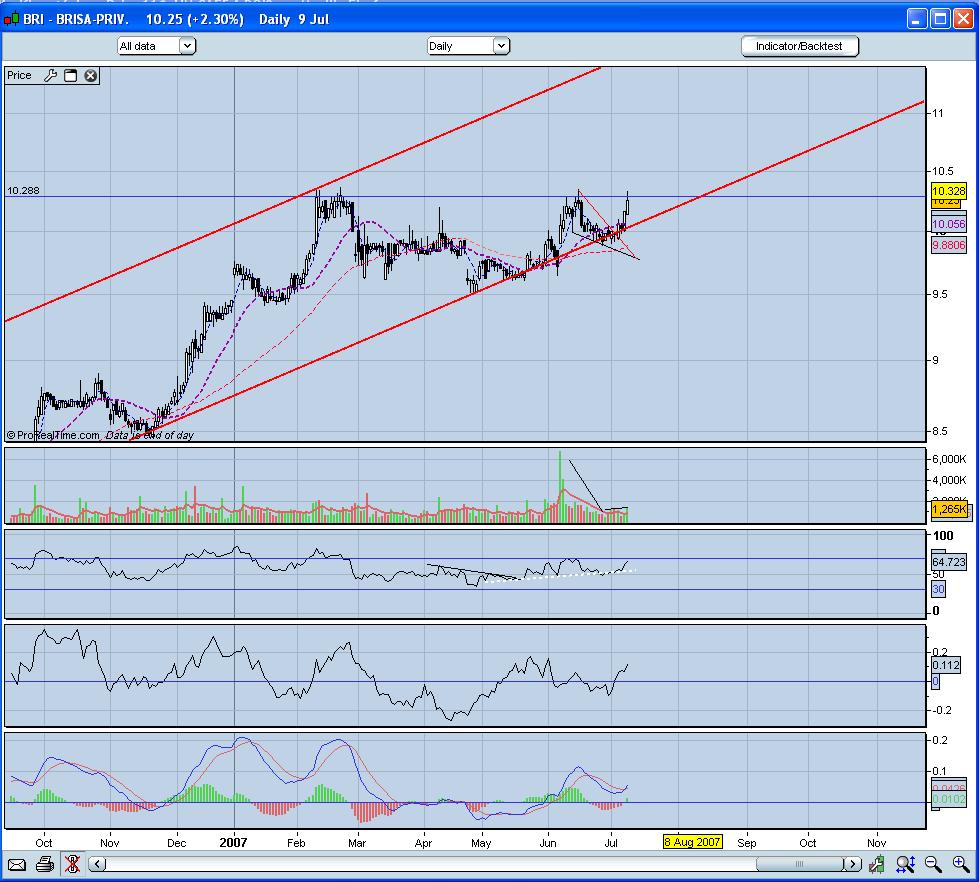
Task: Click the BRI candlestick title bar icon
Action: (11, 19)
